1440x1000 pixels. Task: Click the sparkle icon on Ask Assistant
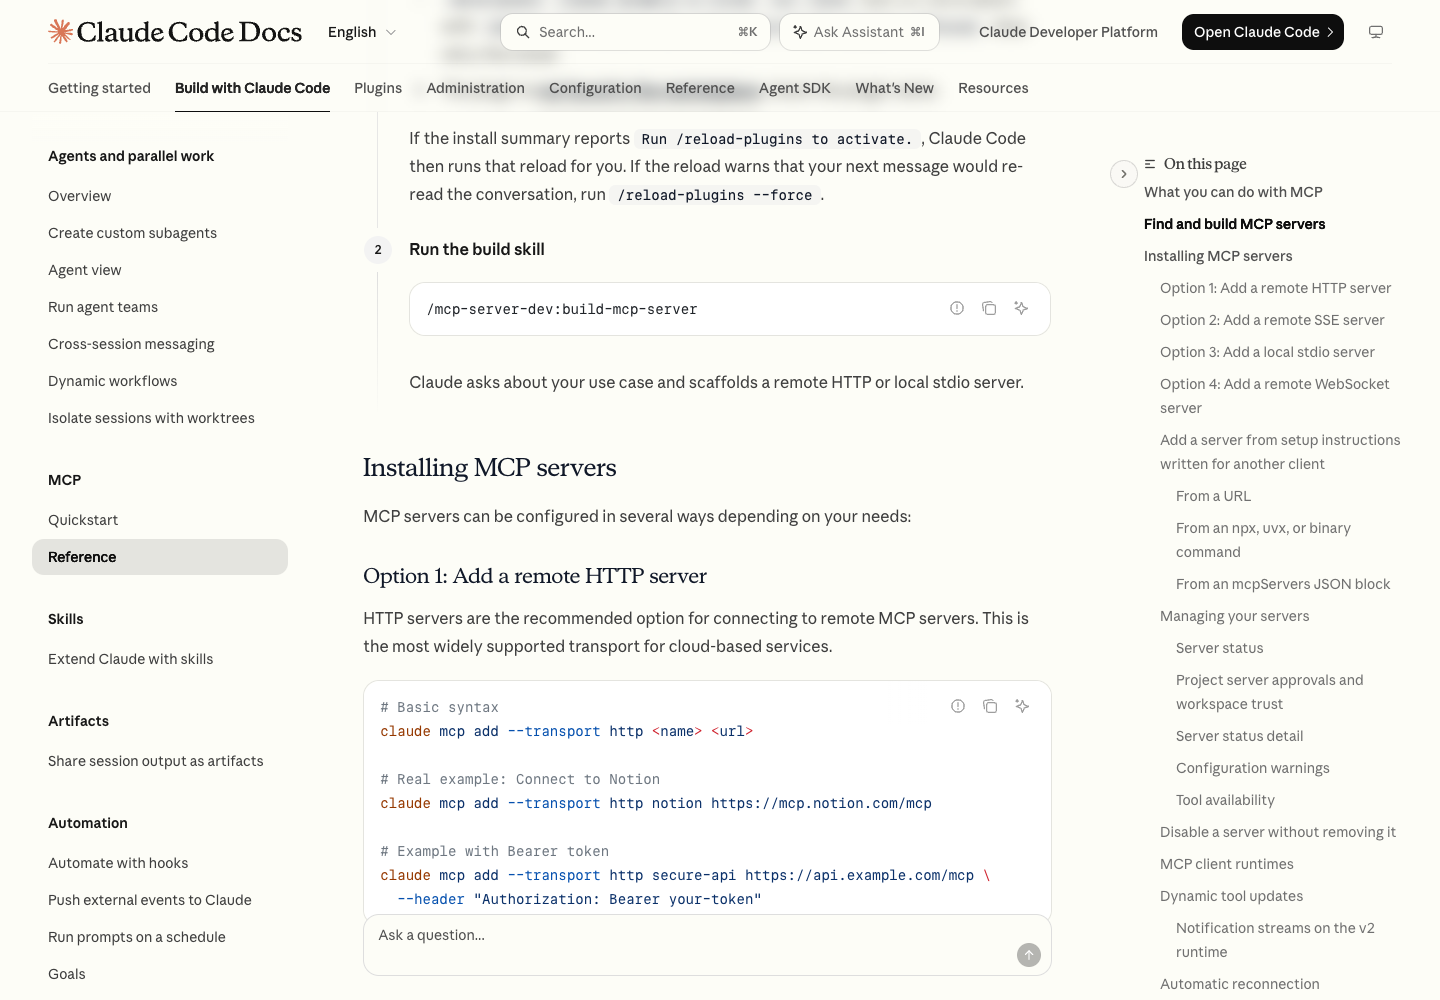tap(800, 32)
